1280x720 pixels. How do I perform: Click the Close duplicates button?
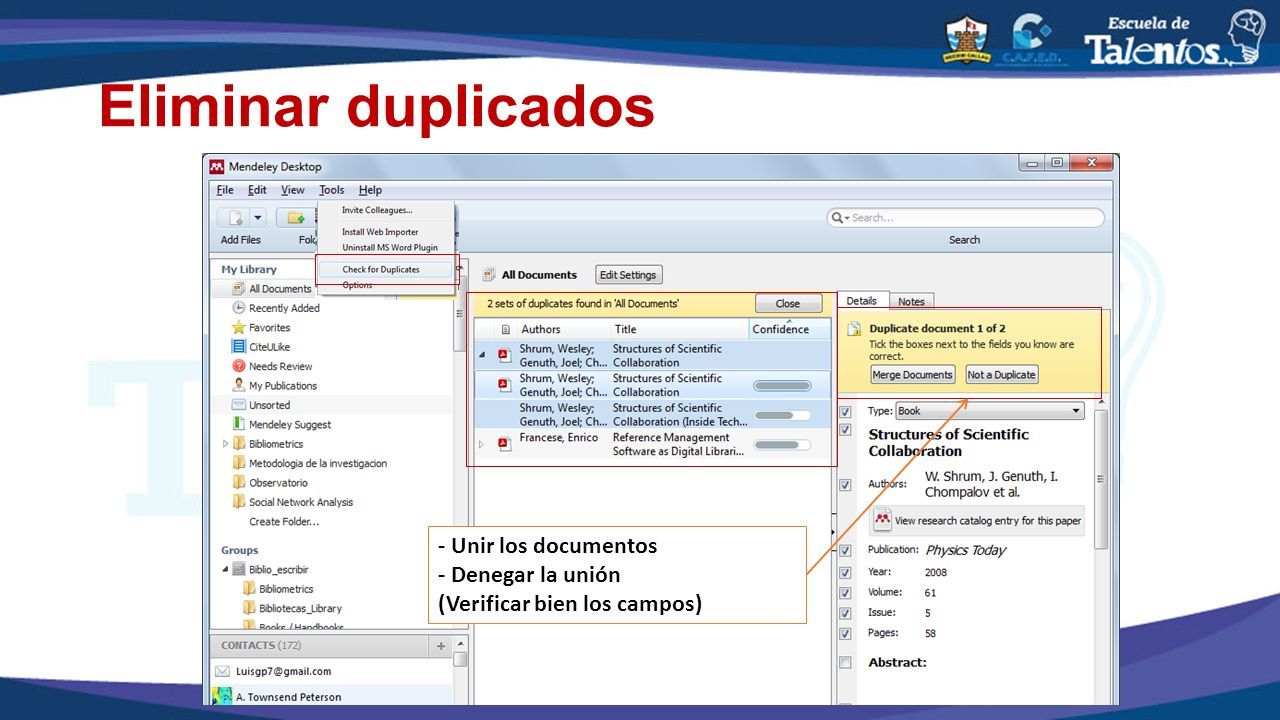[x=788, y=304]
